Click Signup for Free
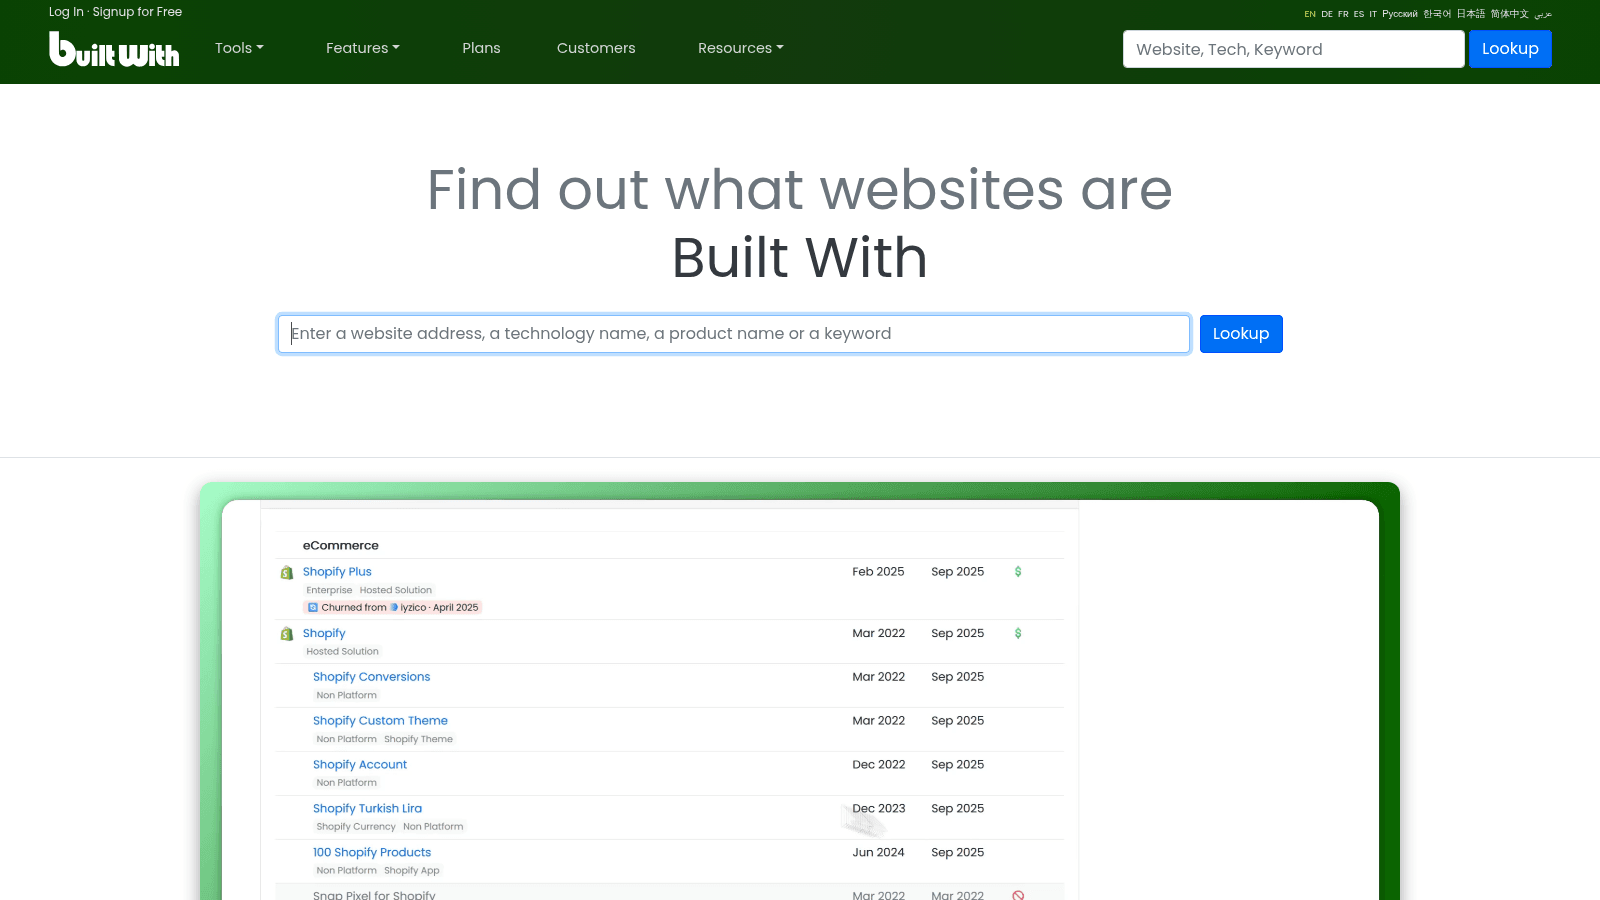The image size is (1600, 900). [137, 12]
